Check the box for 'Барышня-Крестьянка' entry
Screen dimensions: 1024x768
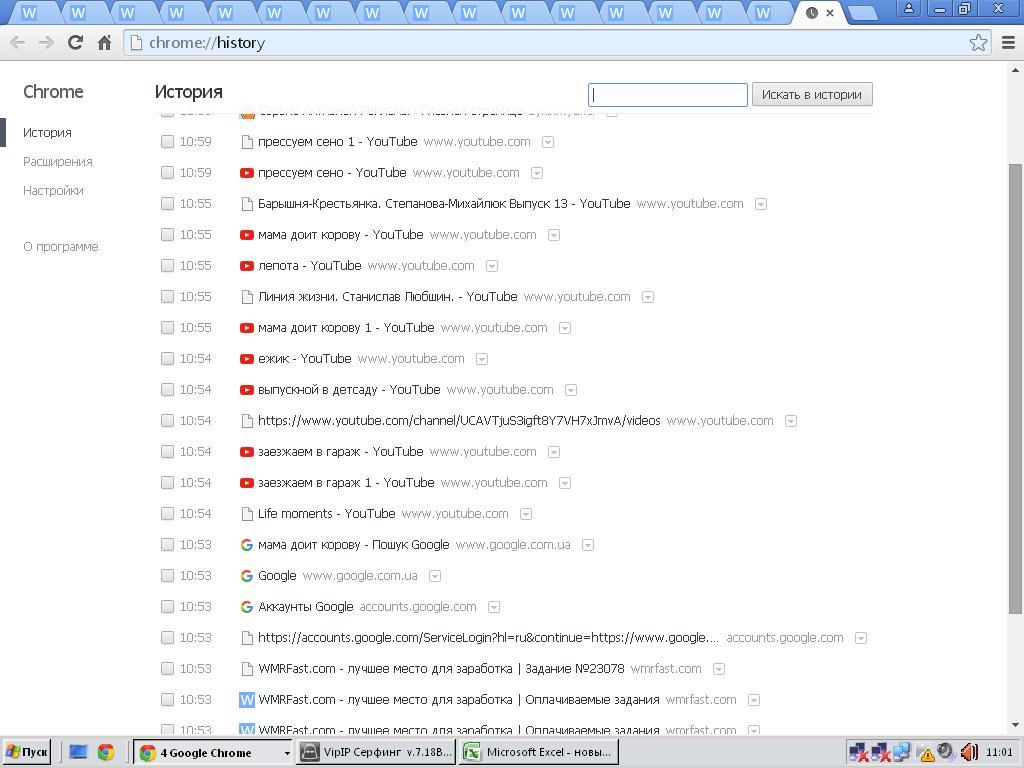(167, 204)
